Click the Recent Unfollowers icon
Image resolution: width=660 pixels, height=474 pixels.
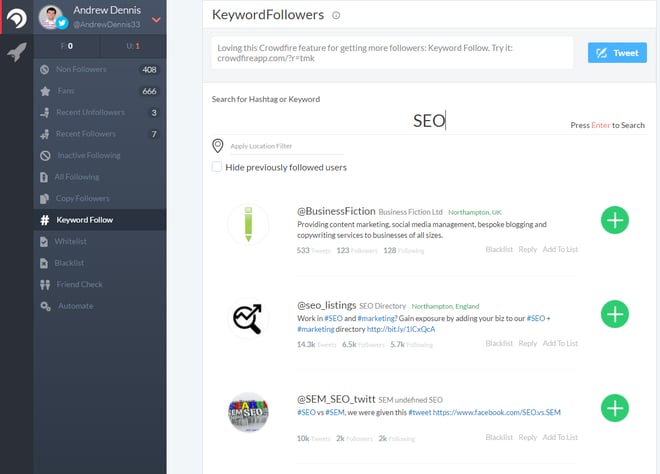(x=45, y=112)
